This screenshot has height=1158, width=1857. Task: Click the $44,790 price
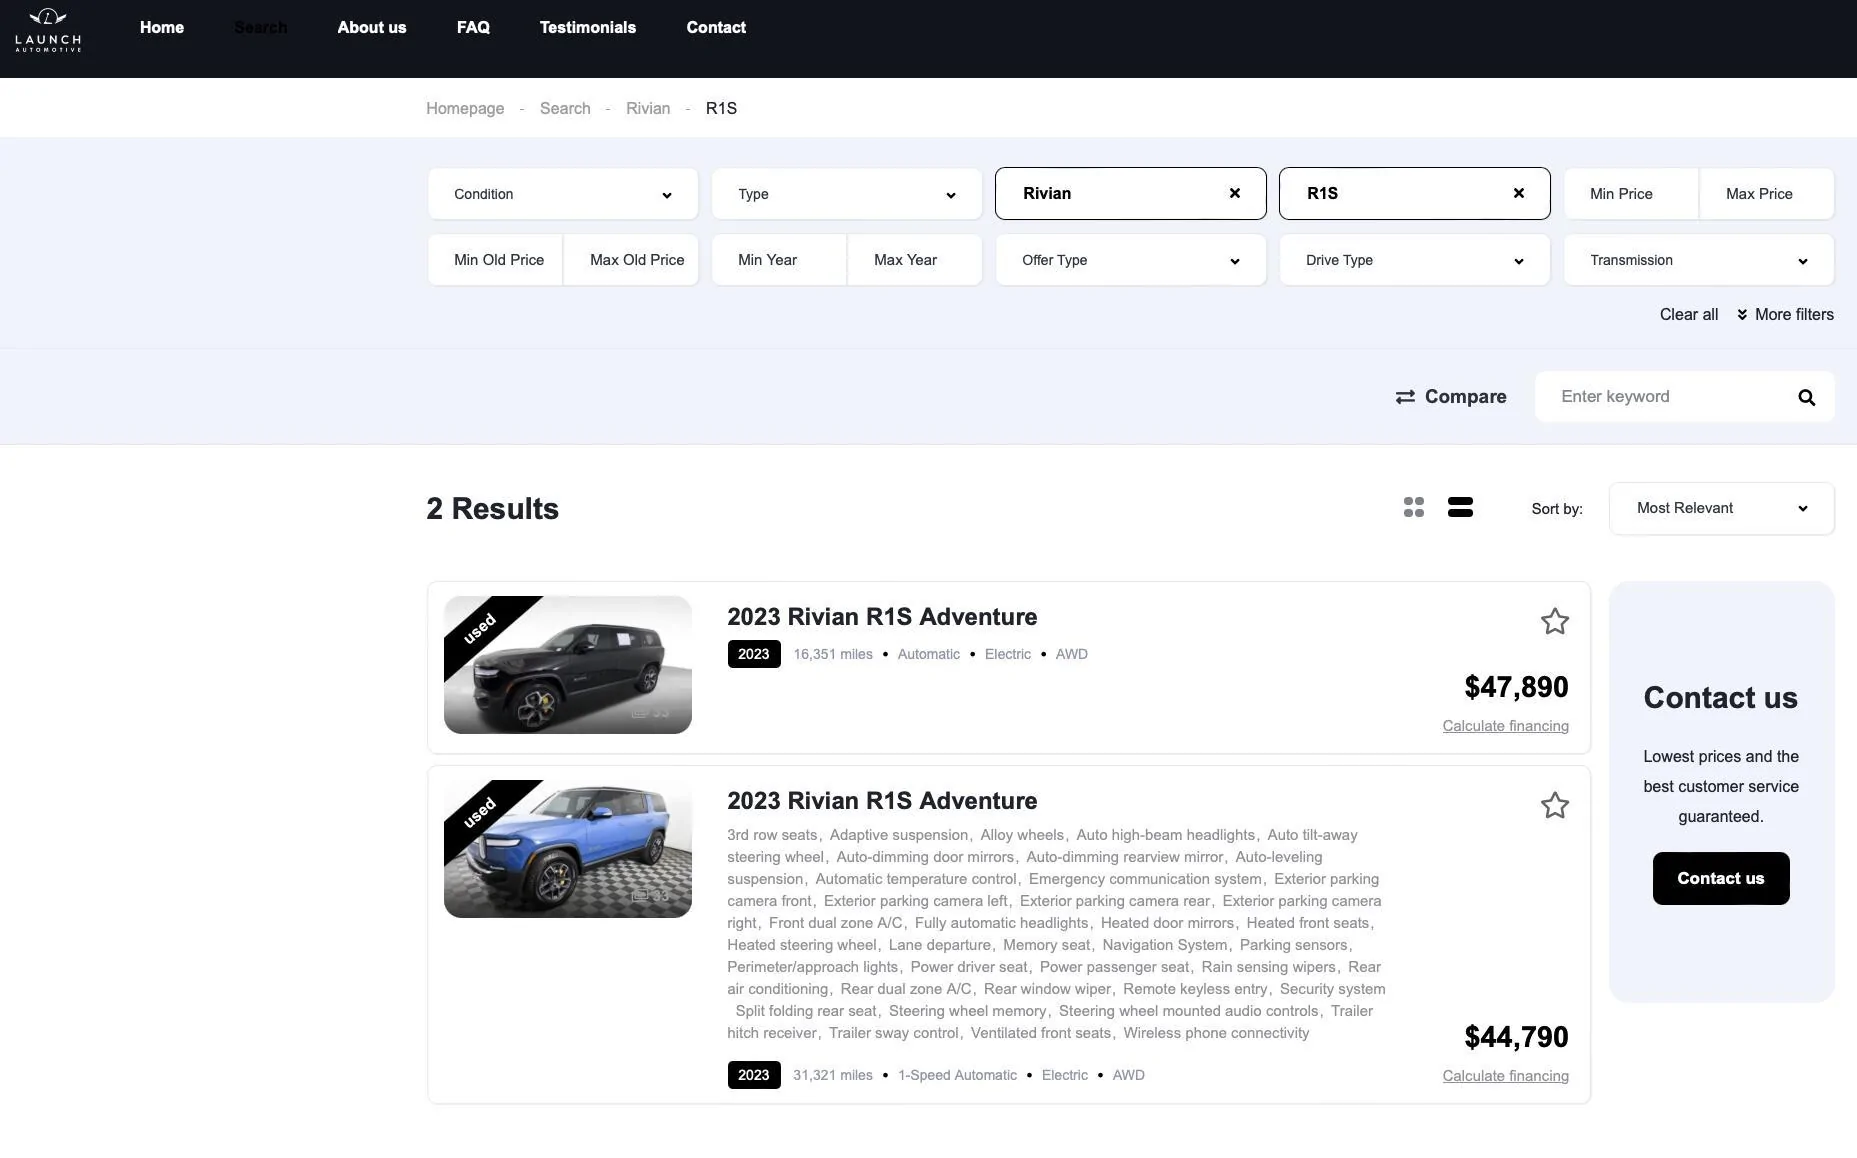click(1516, 1038)
